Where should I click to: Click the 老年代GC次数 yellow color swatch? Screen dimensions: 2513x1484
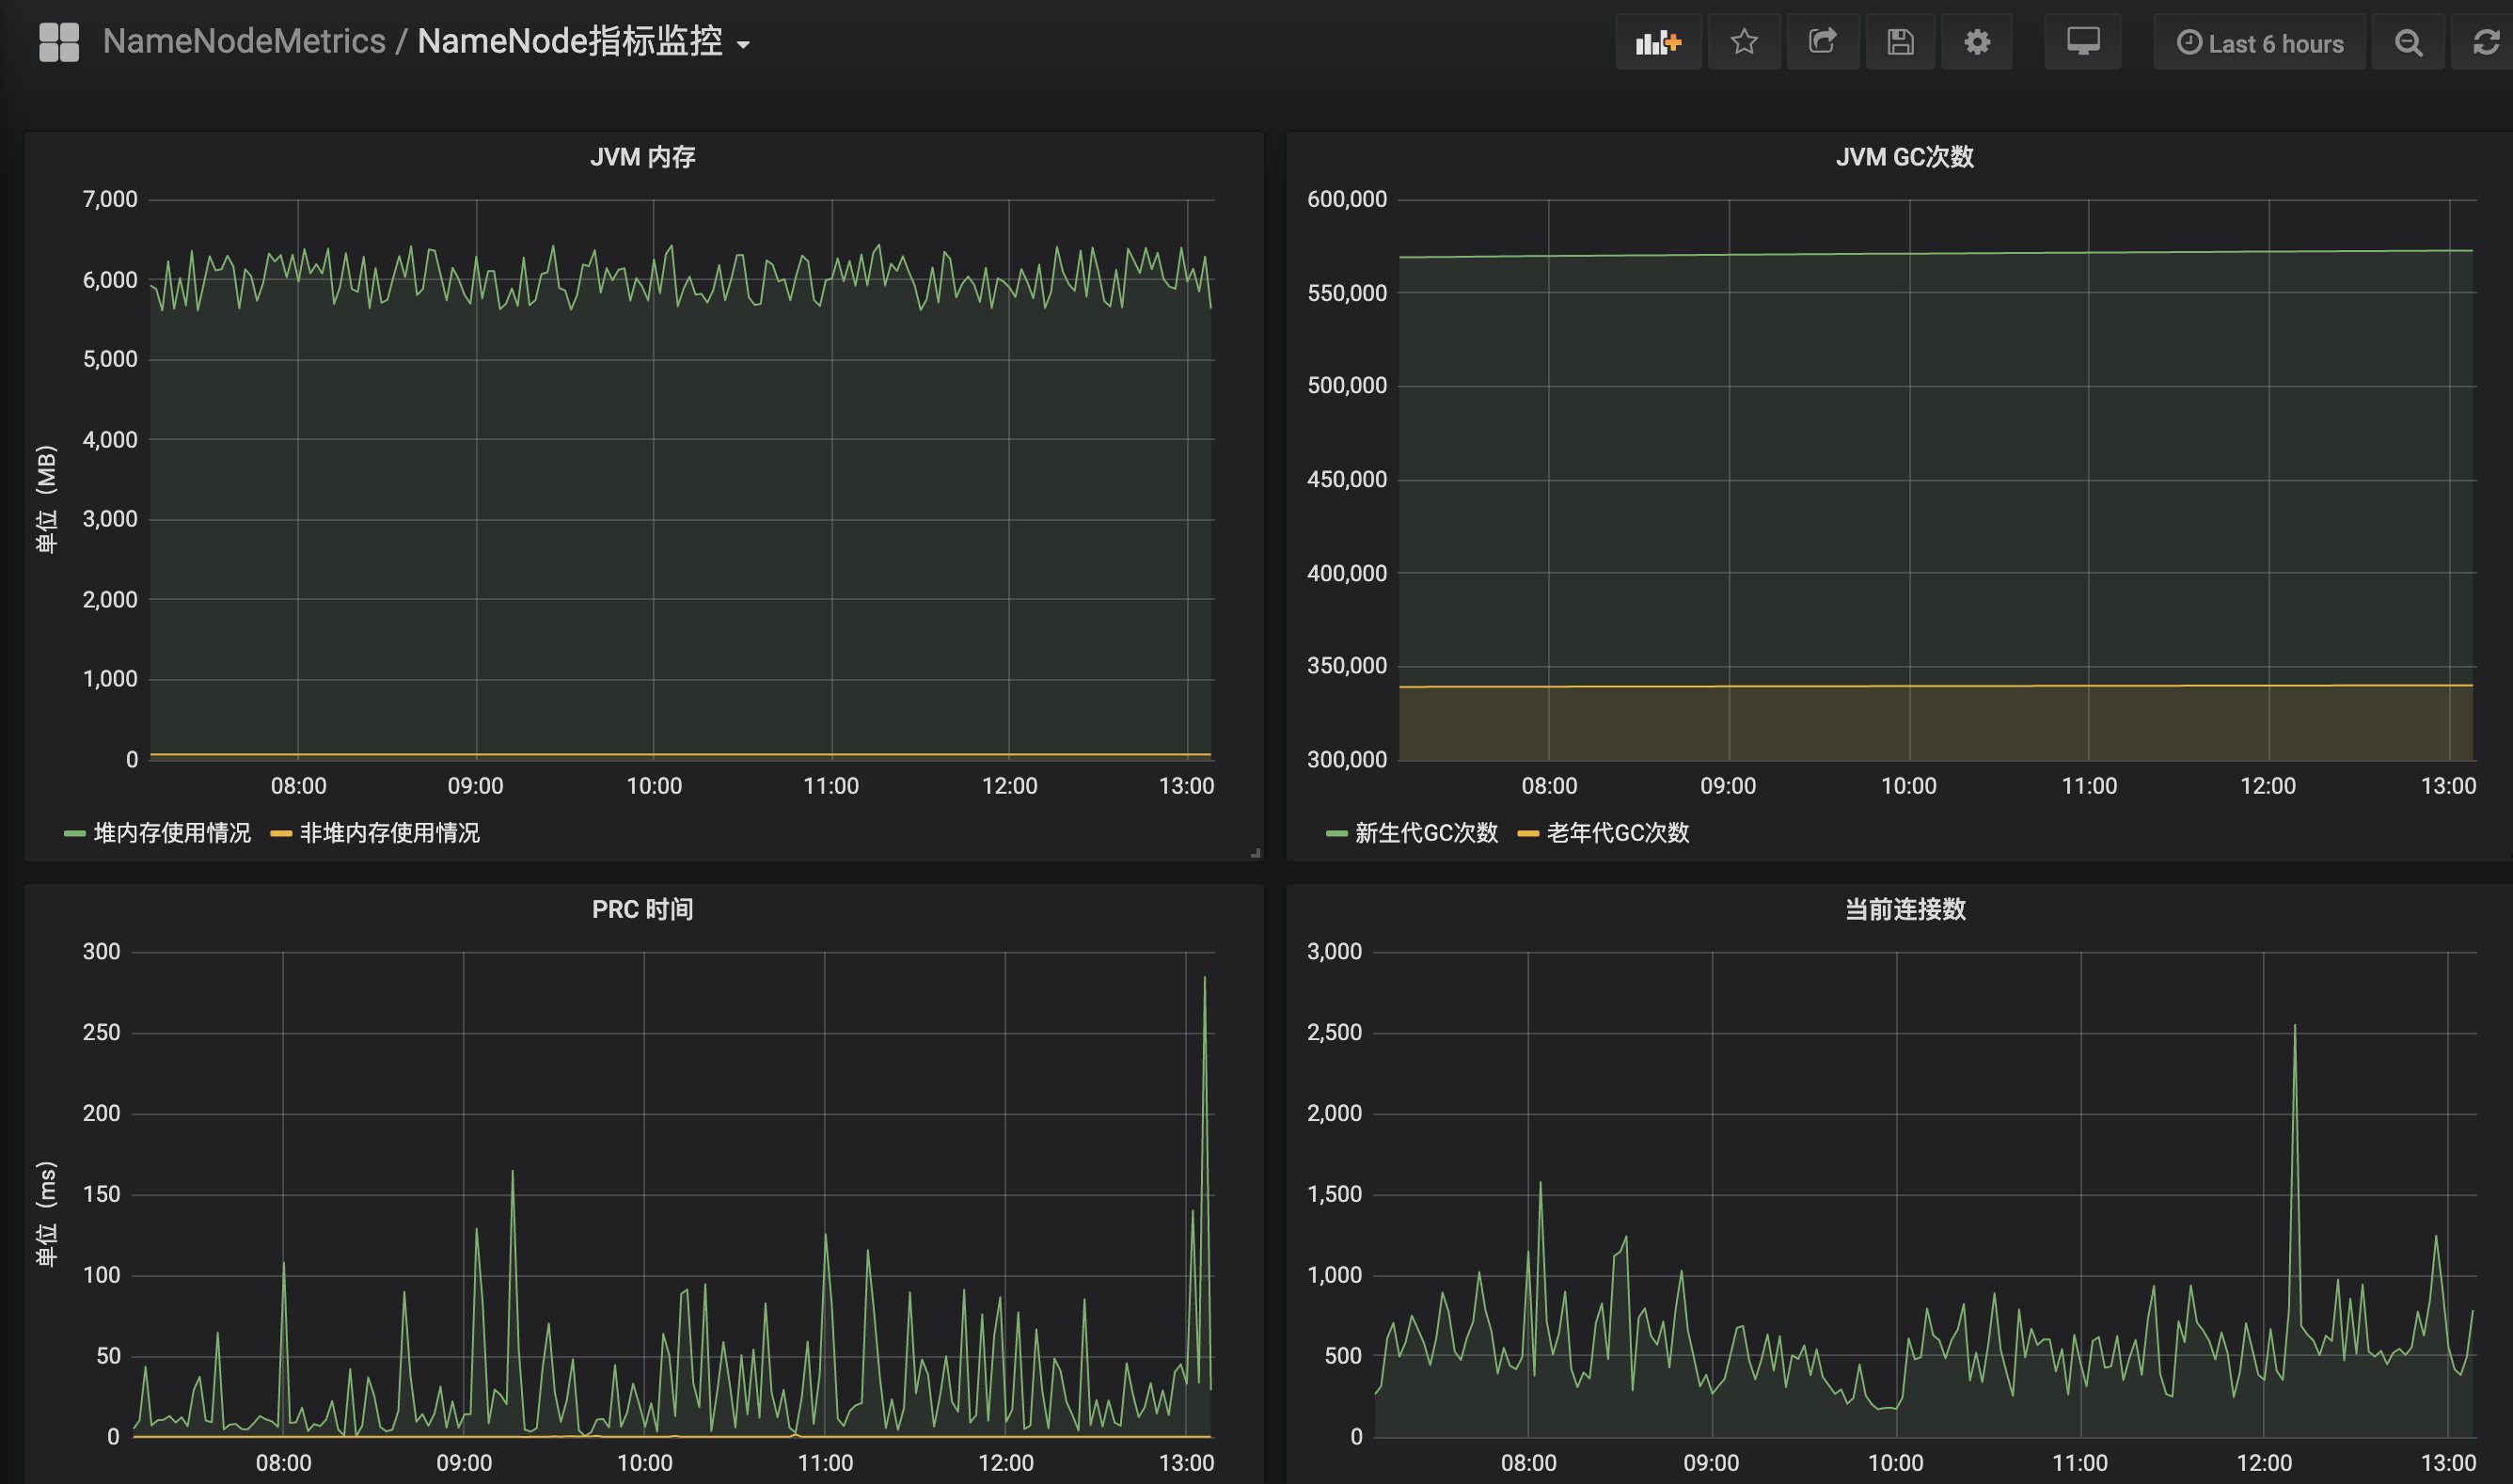1527,834
